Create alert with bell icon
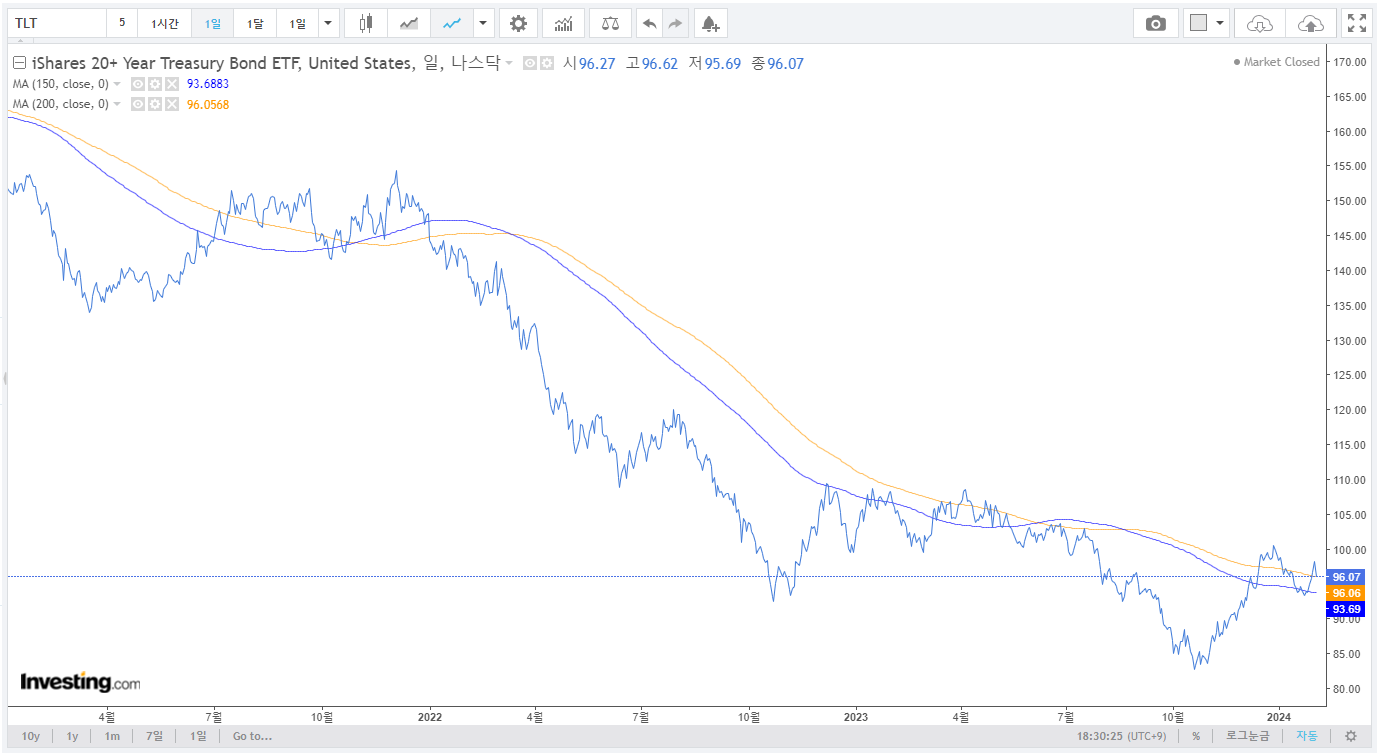The image size is (1381, 753). click(x=710, y=23)
